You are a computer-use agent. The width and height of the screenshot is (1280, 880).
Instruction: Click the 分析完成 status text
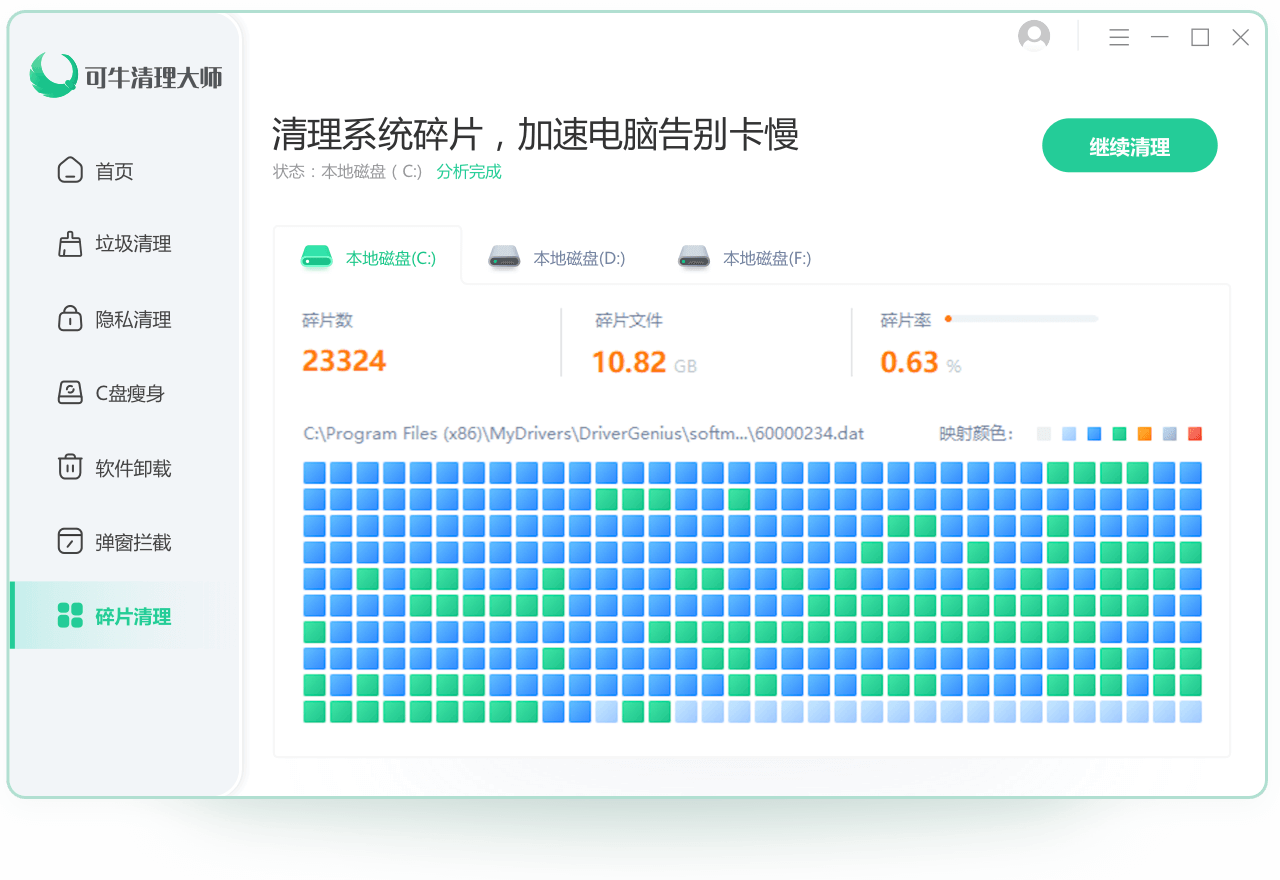pyautogui.click(x=469, y=172)
